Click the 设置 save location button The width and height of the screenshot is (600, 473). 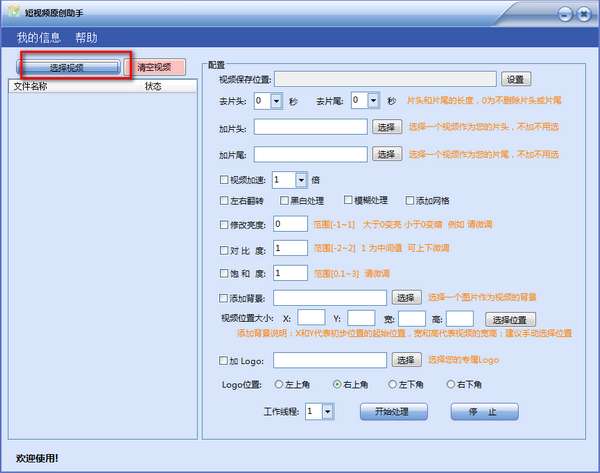(515, 79)
